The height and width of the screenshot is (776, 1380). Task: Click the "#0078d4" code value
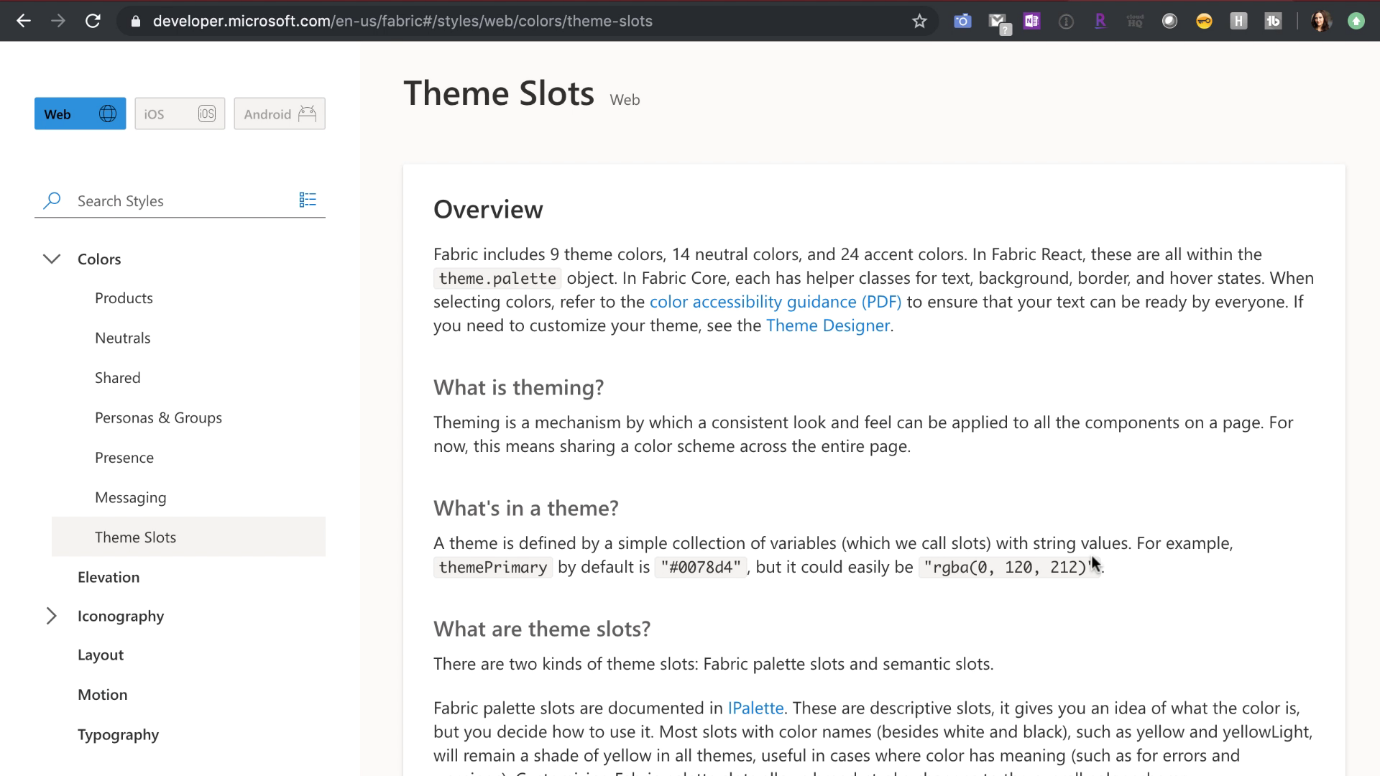701,567
